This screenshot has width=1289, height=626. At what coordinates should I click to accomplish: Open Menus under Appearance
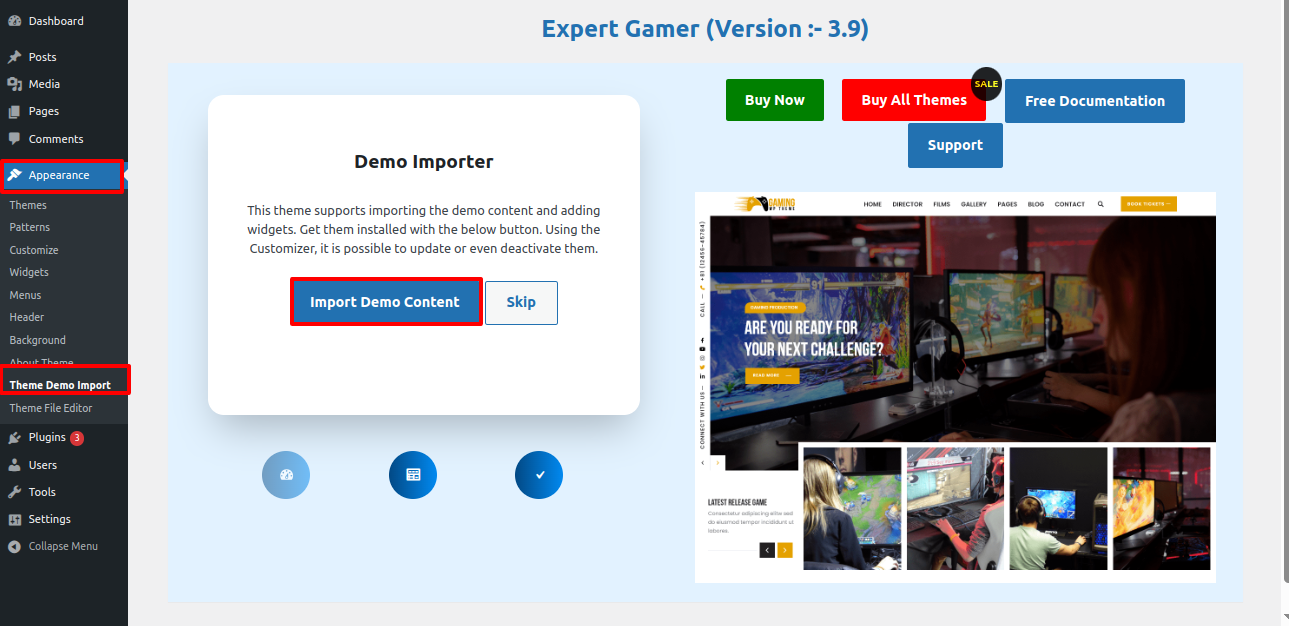26,295
